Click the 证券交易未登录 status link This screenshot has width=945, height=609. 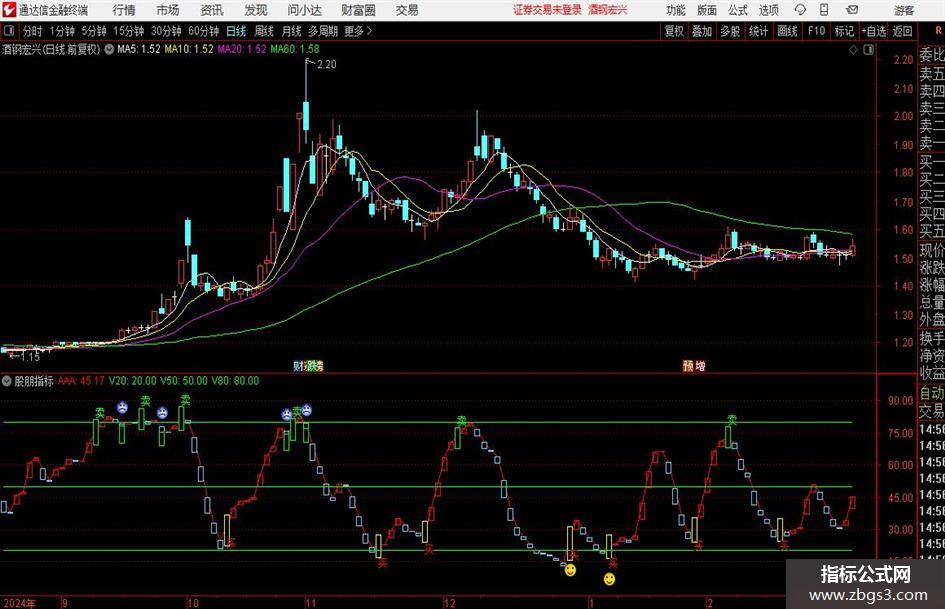coord(547,10)
